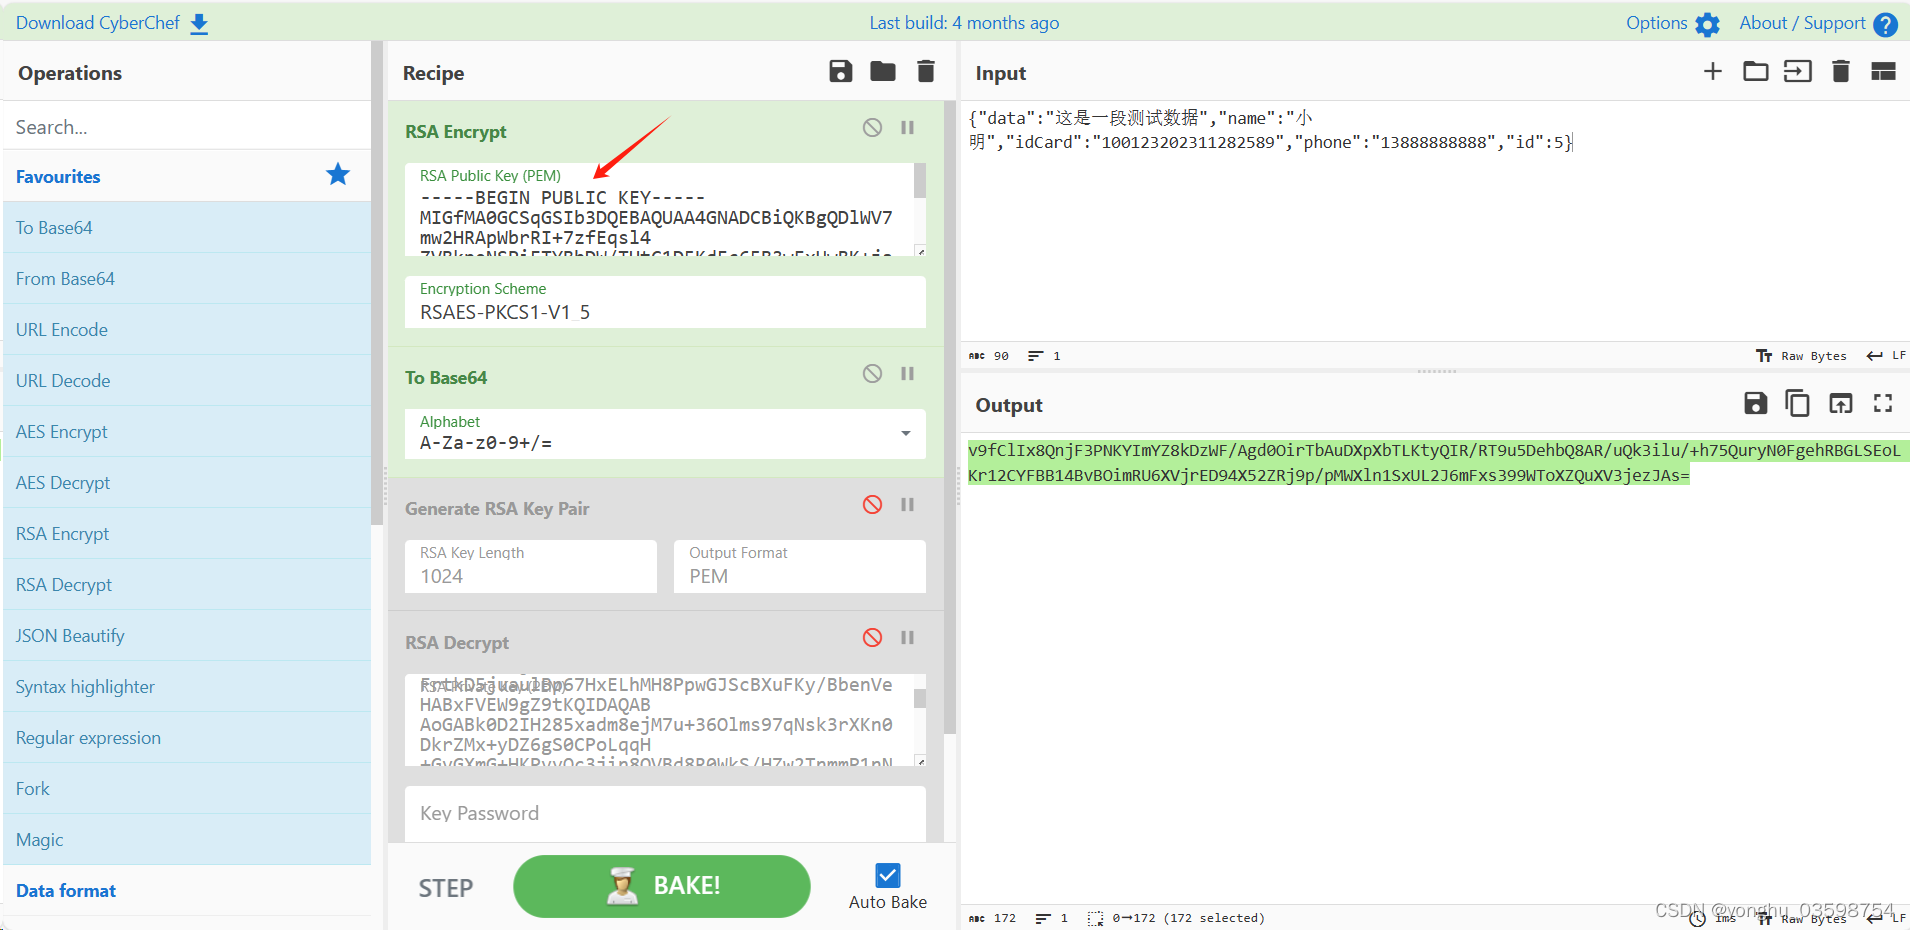Edit favourites via the star icon
Image resolution: width=1910 pixels, height=930 pixels.
pyautogui.click(x=337, y=174)
